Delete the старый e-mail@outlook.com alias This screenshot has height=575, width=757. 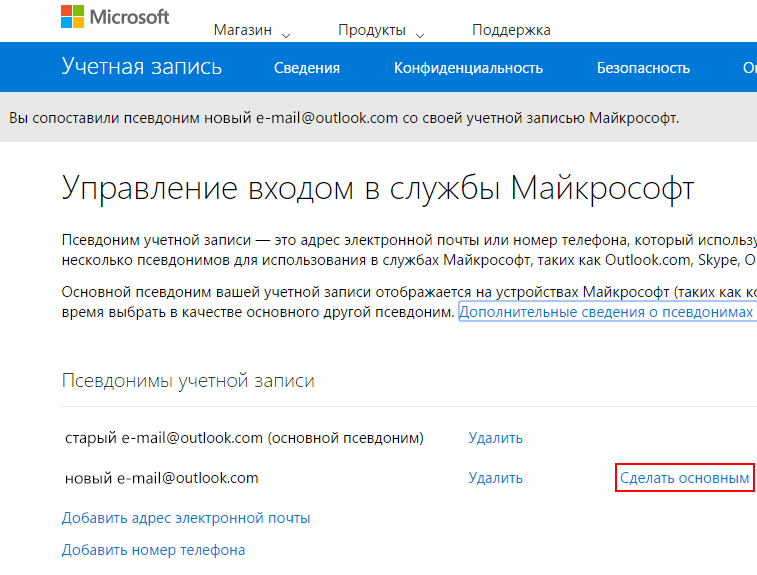495,438
